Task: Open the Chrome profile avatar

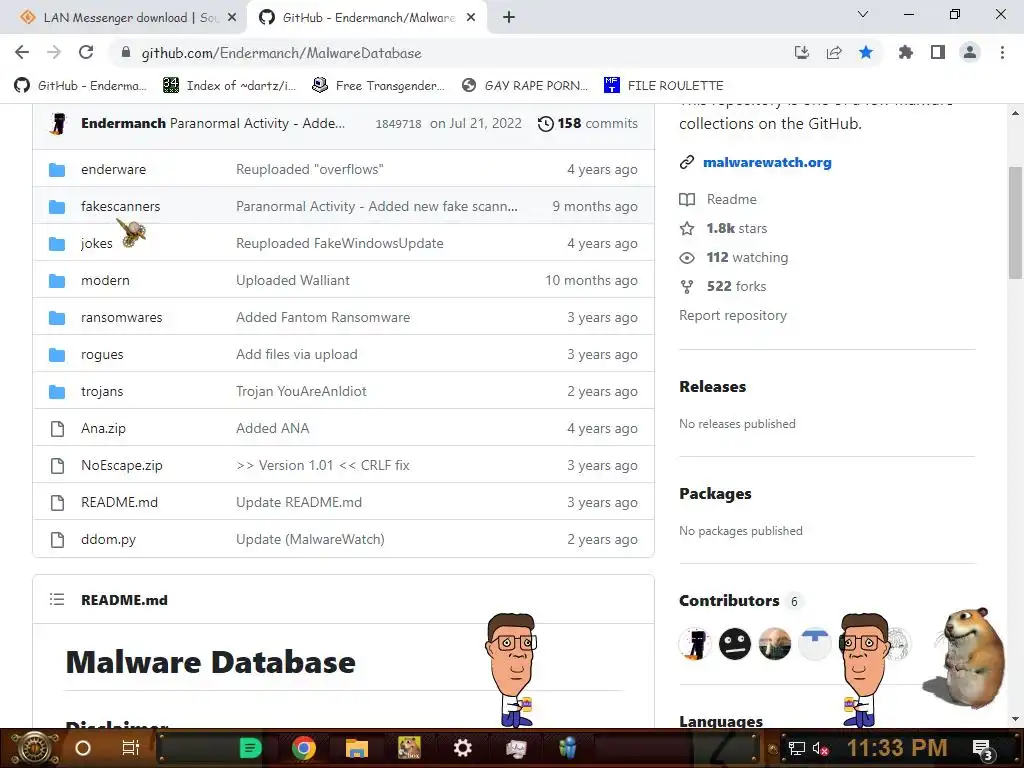Action: pos(970,52)
